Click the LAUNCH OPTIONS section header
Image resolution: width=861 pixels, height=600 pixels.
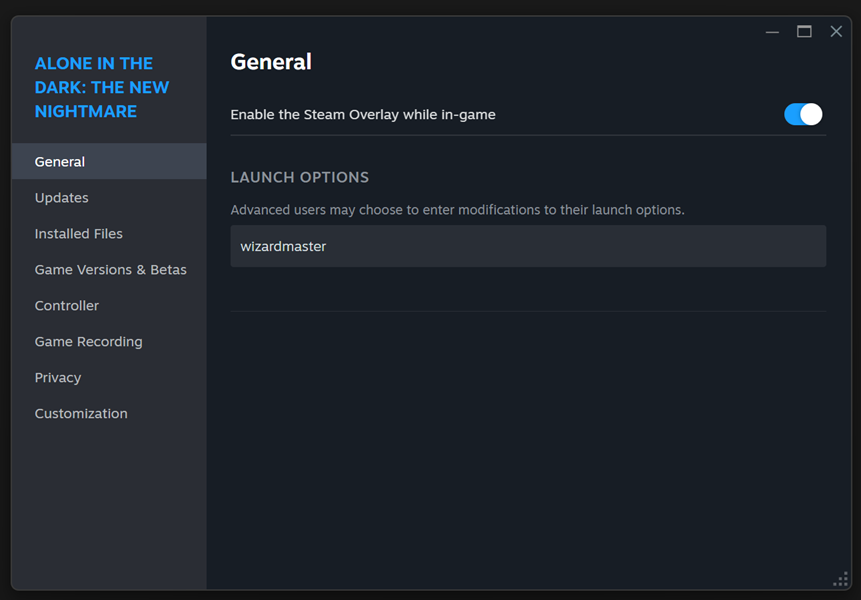click(x=300, y=177)
